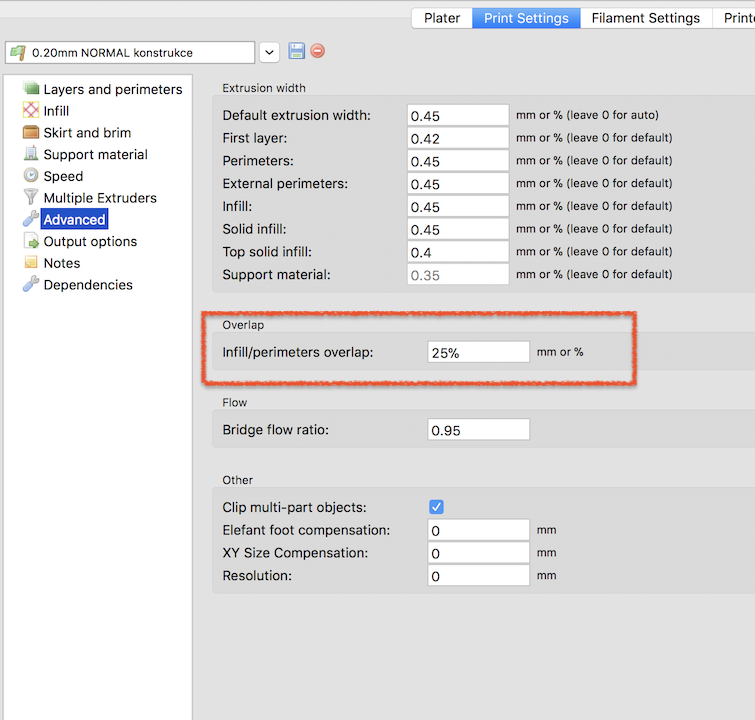Toggle Clip multi-part objects checkbox
Viewport: 755px width, 720px height.
point(436,507)
